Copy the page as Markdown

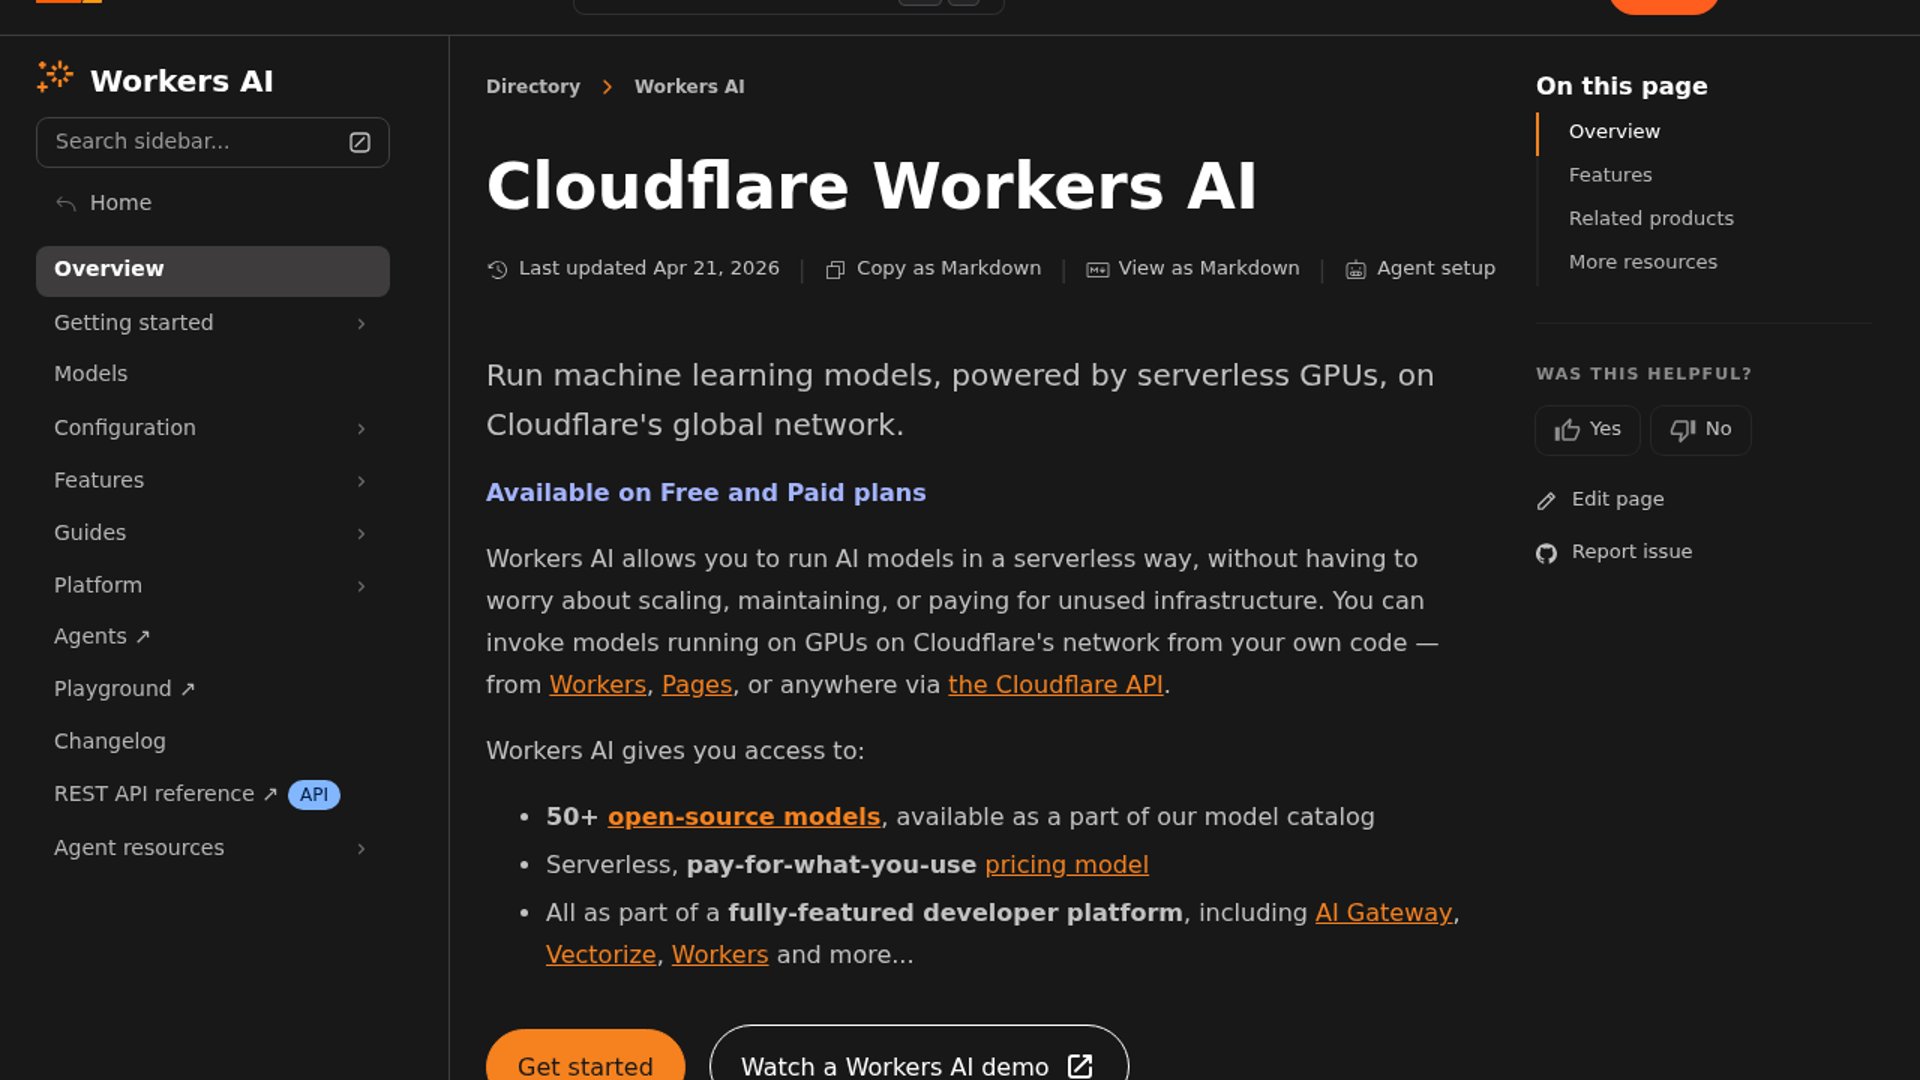tap(934, 269)
